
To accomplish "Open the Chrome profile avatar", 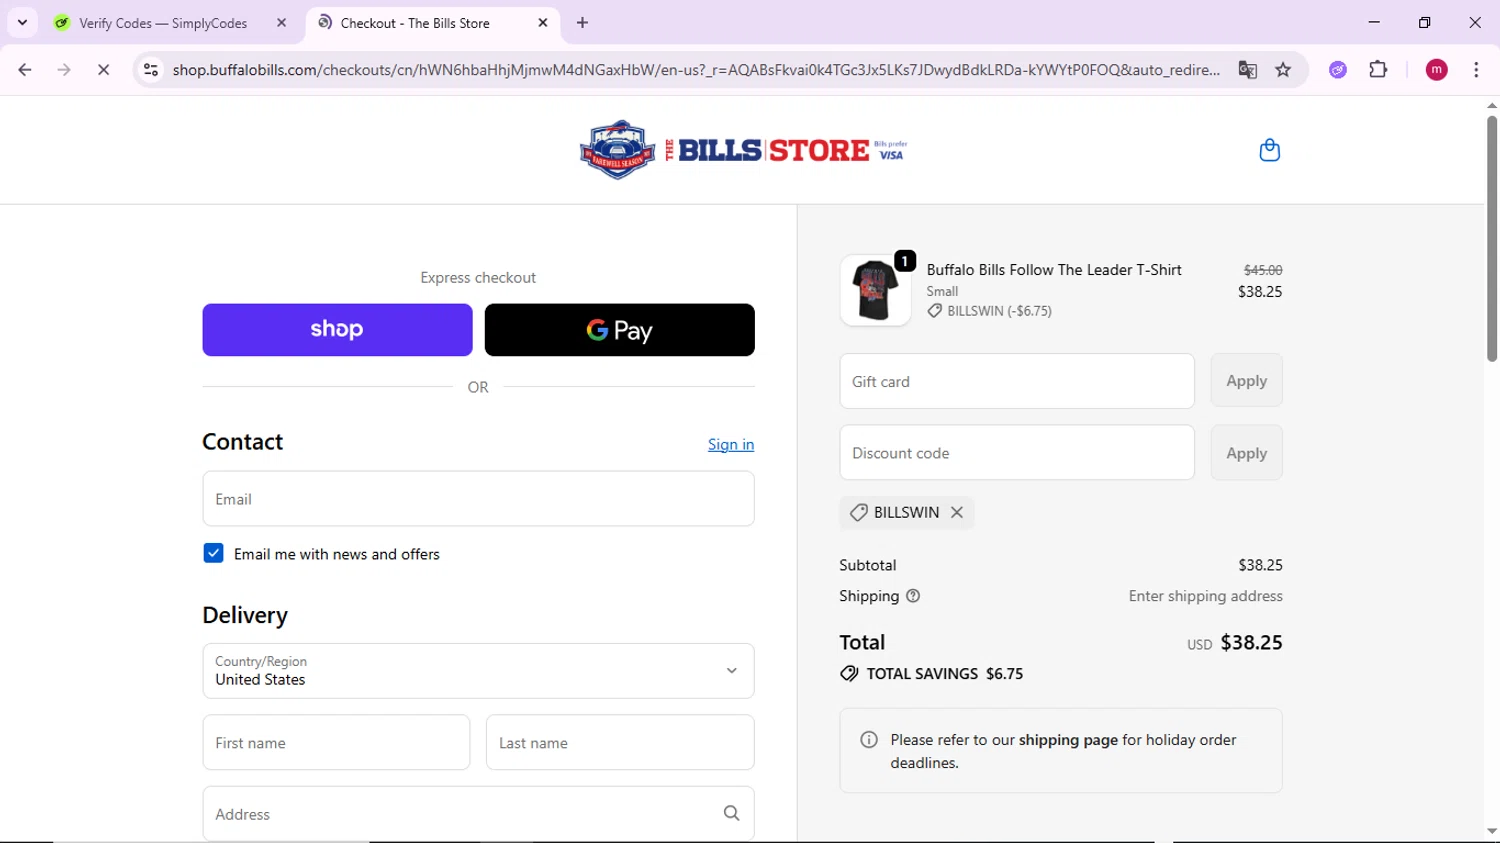I will [x=1436, y=70].
